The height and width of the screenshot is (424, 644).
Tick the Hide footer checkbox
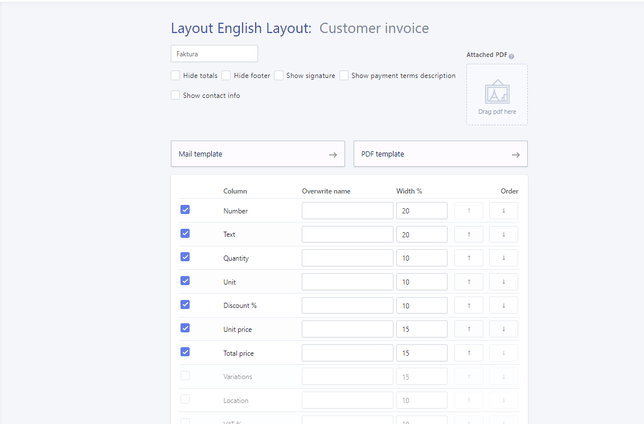(x=227, y=76)
